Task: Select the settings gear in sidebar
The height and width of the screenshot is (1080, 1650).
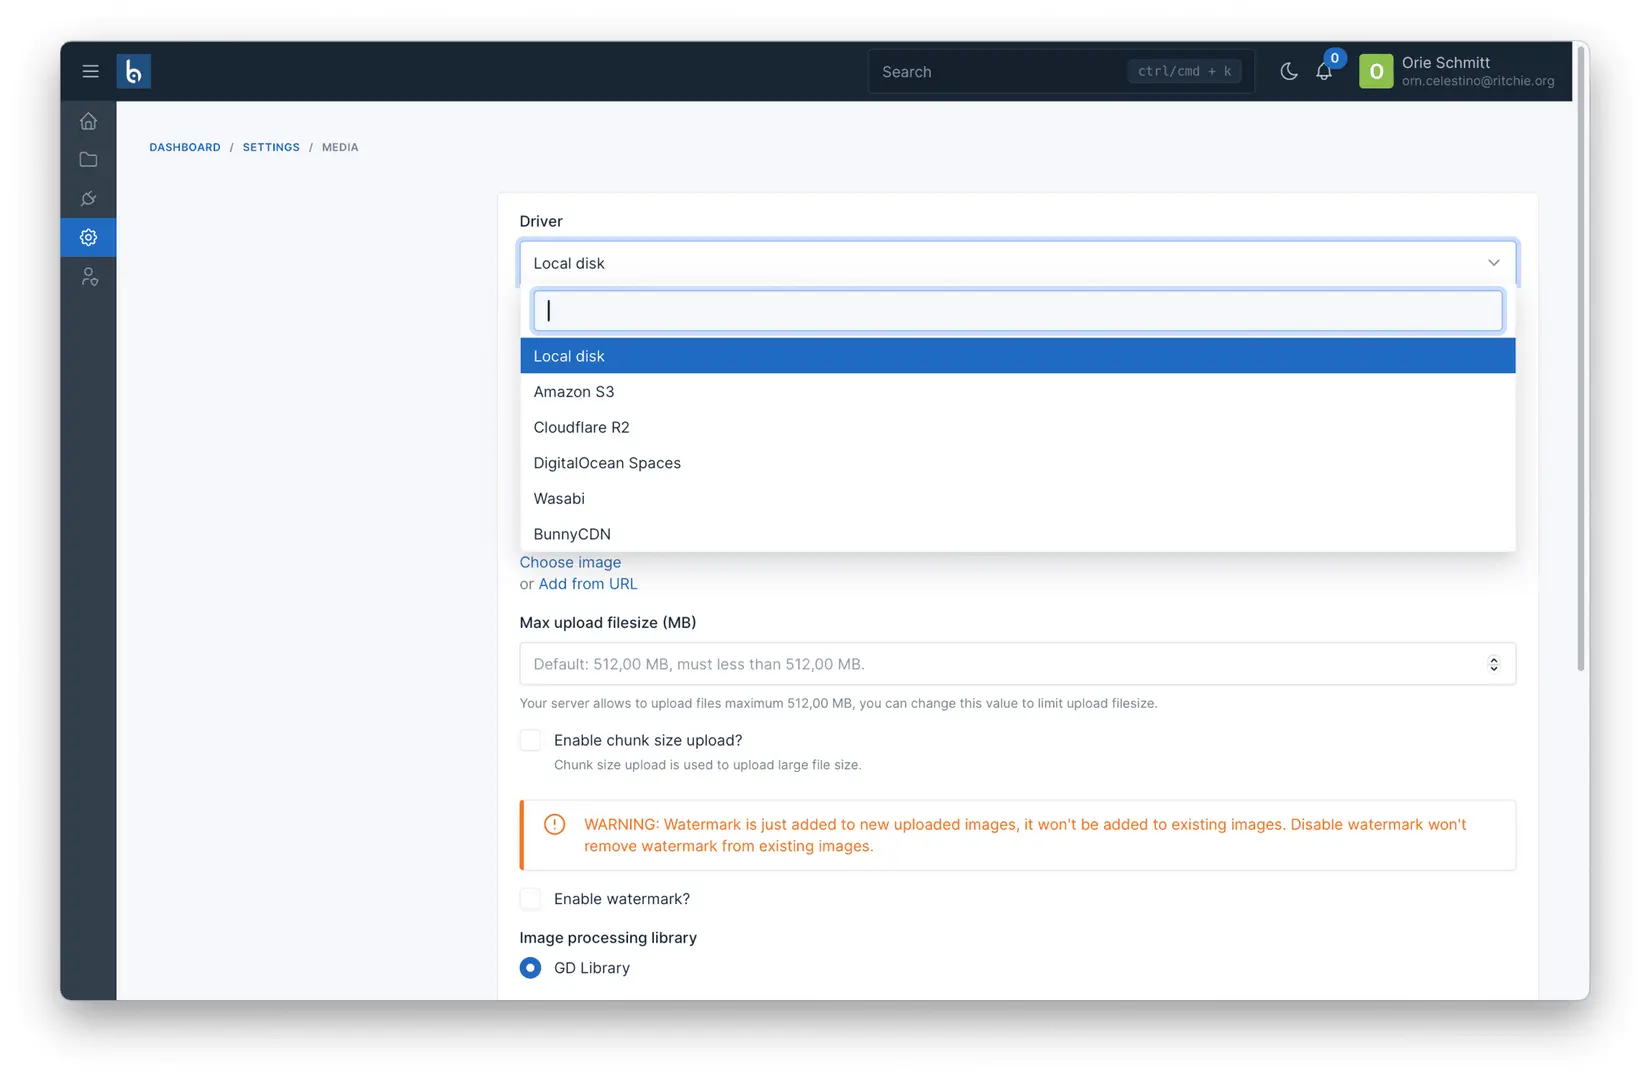Action: 88,237
